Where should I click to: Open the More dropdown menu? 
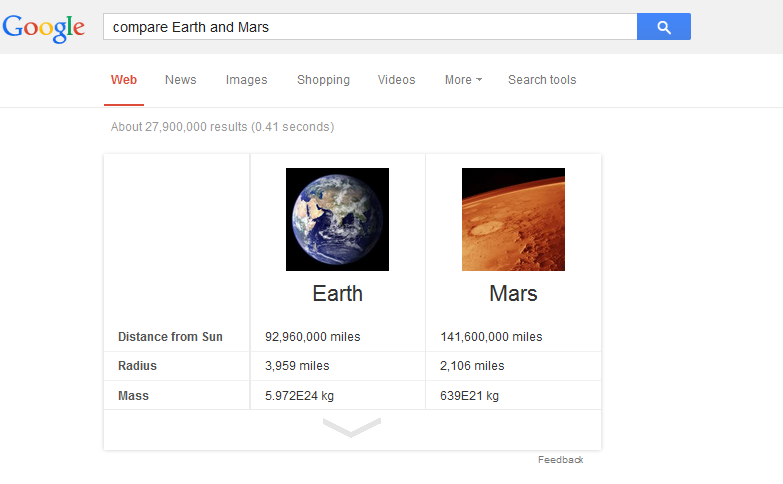(x=463, y=80)
